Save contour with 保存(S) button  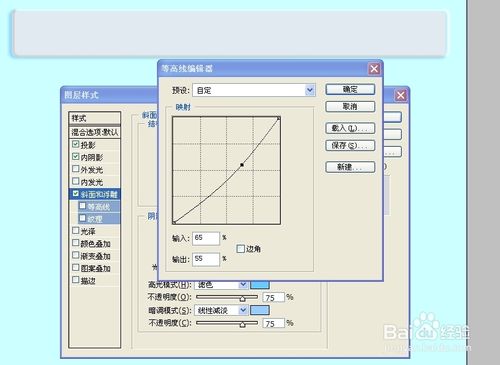pyautogui.click(x=350, y=146)
